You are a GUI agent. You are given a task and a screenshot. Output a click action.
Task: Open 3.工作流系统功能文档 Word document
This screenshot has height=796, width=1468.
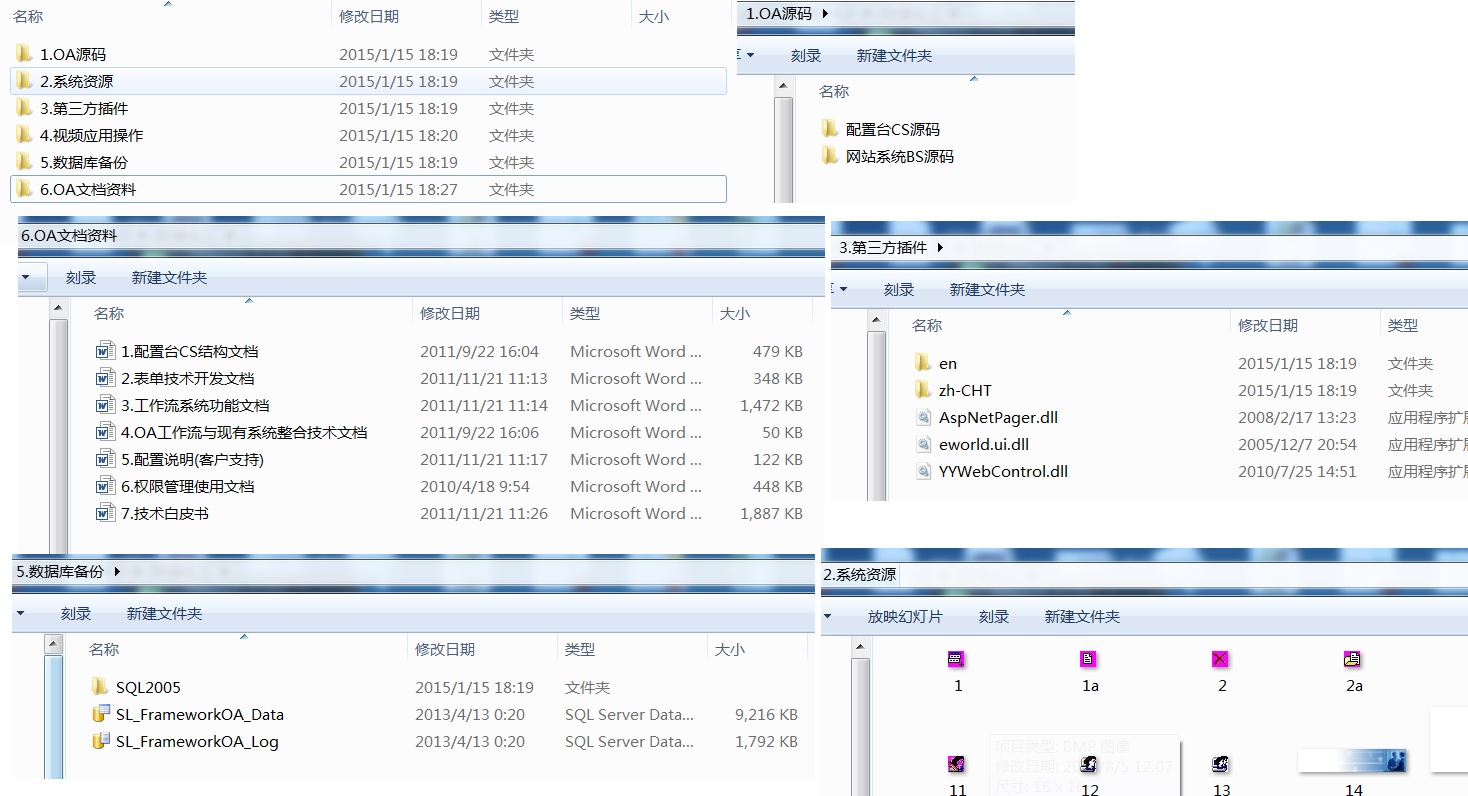coord(195,405)
